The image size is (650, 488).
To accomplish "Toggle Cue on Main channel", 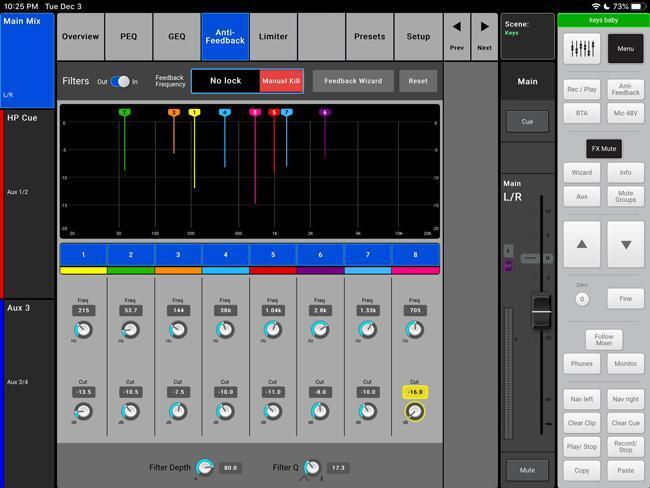I will 527,121.
